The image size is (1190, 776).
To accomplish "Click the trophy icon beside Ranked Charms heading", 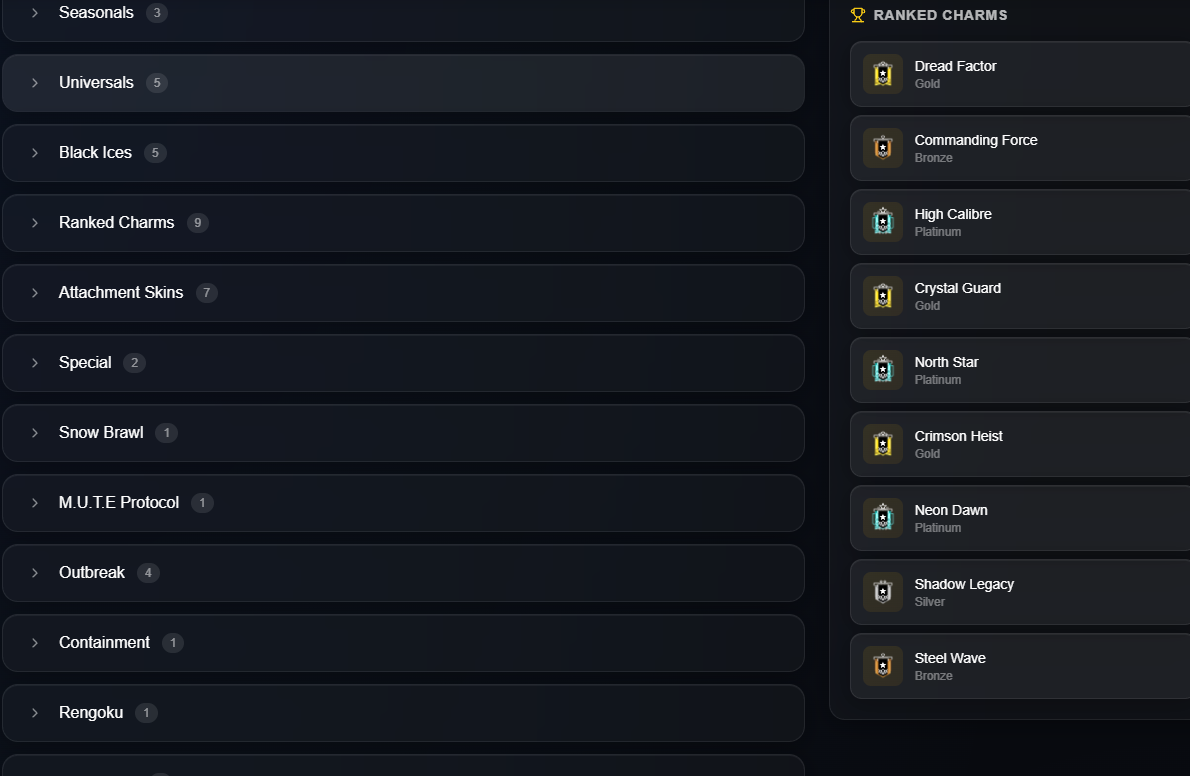I will pos(858,15).
